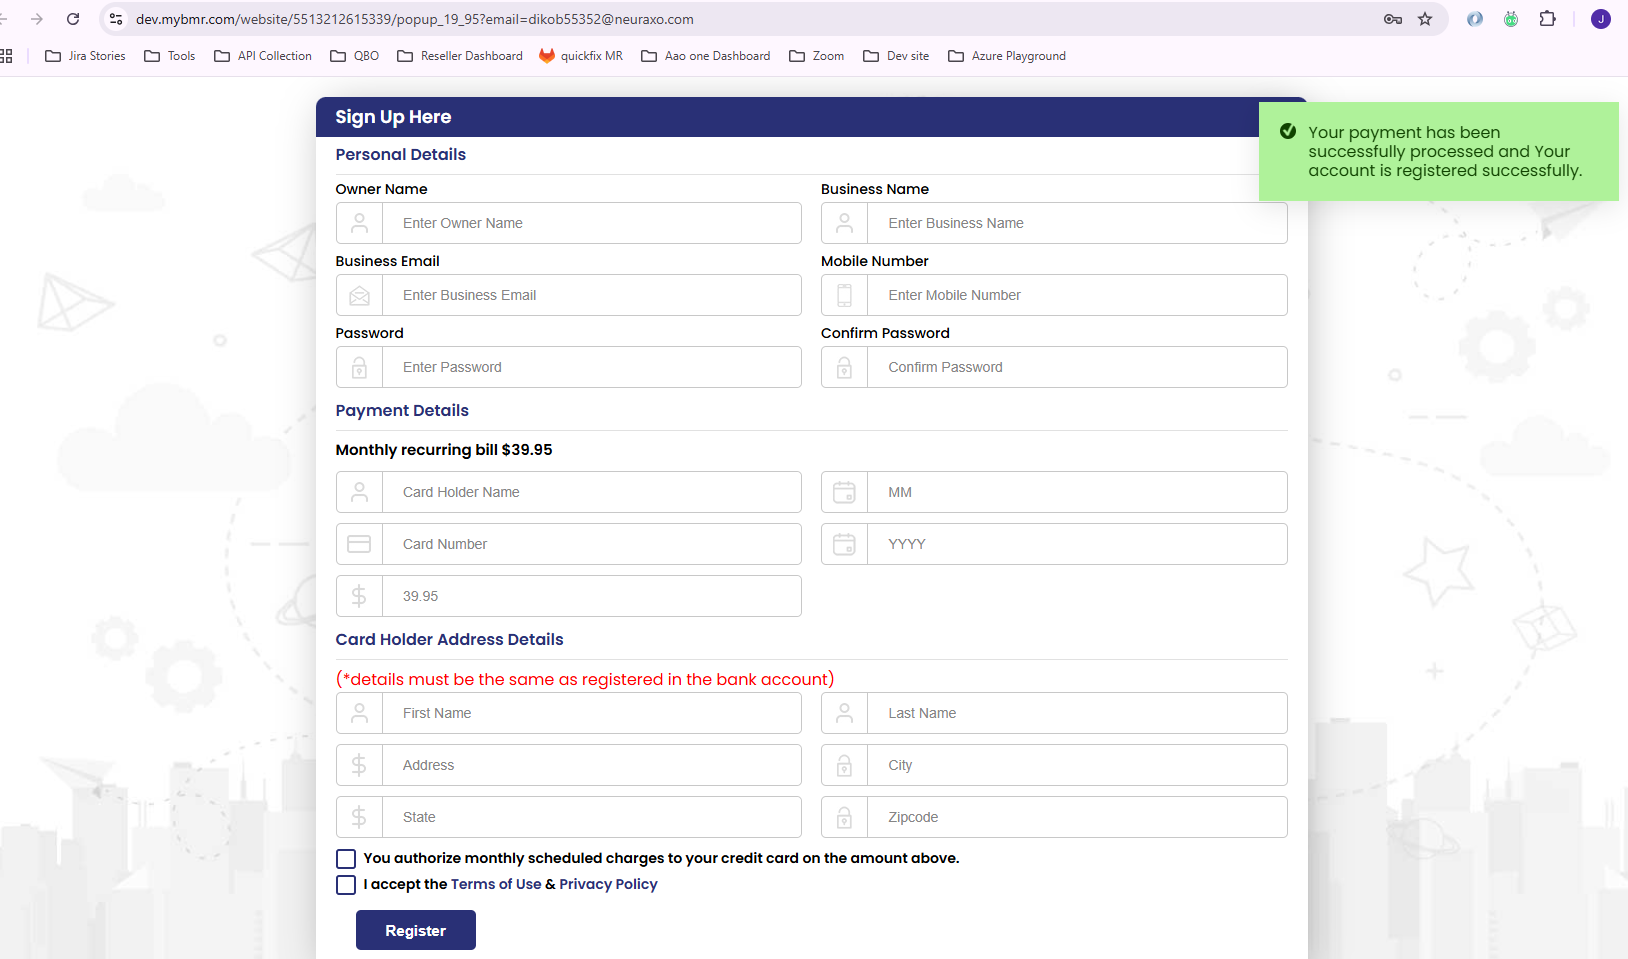Bookmark this page with the star icon

click(1425, 19)
